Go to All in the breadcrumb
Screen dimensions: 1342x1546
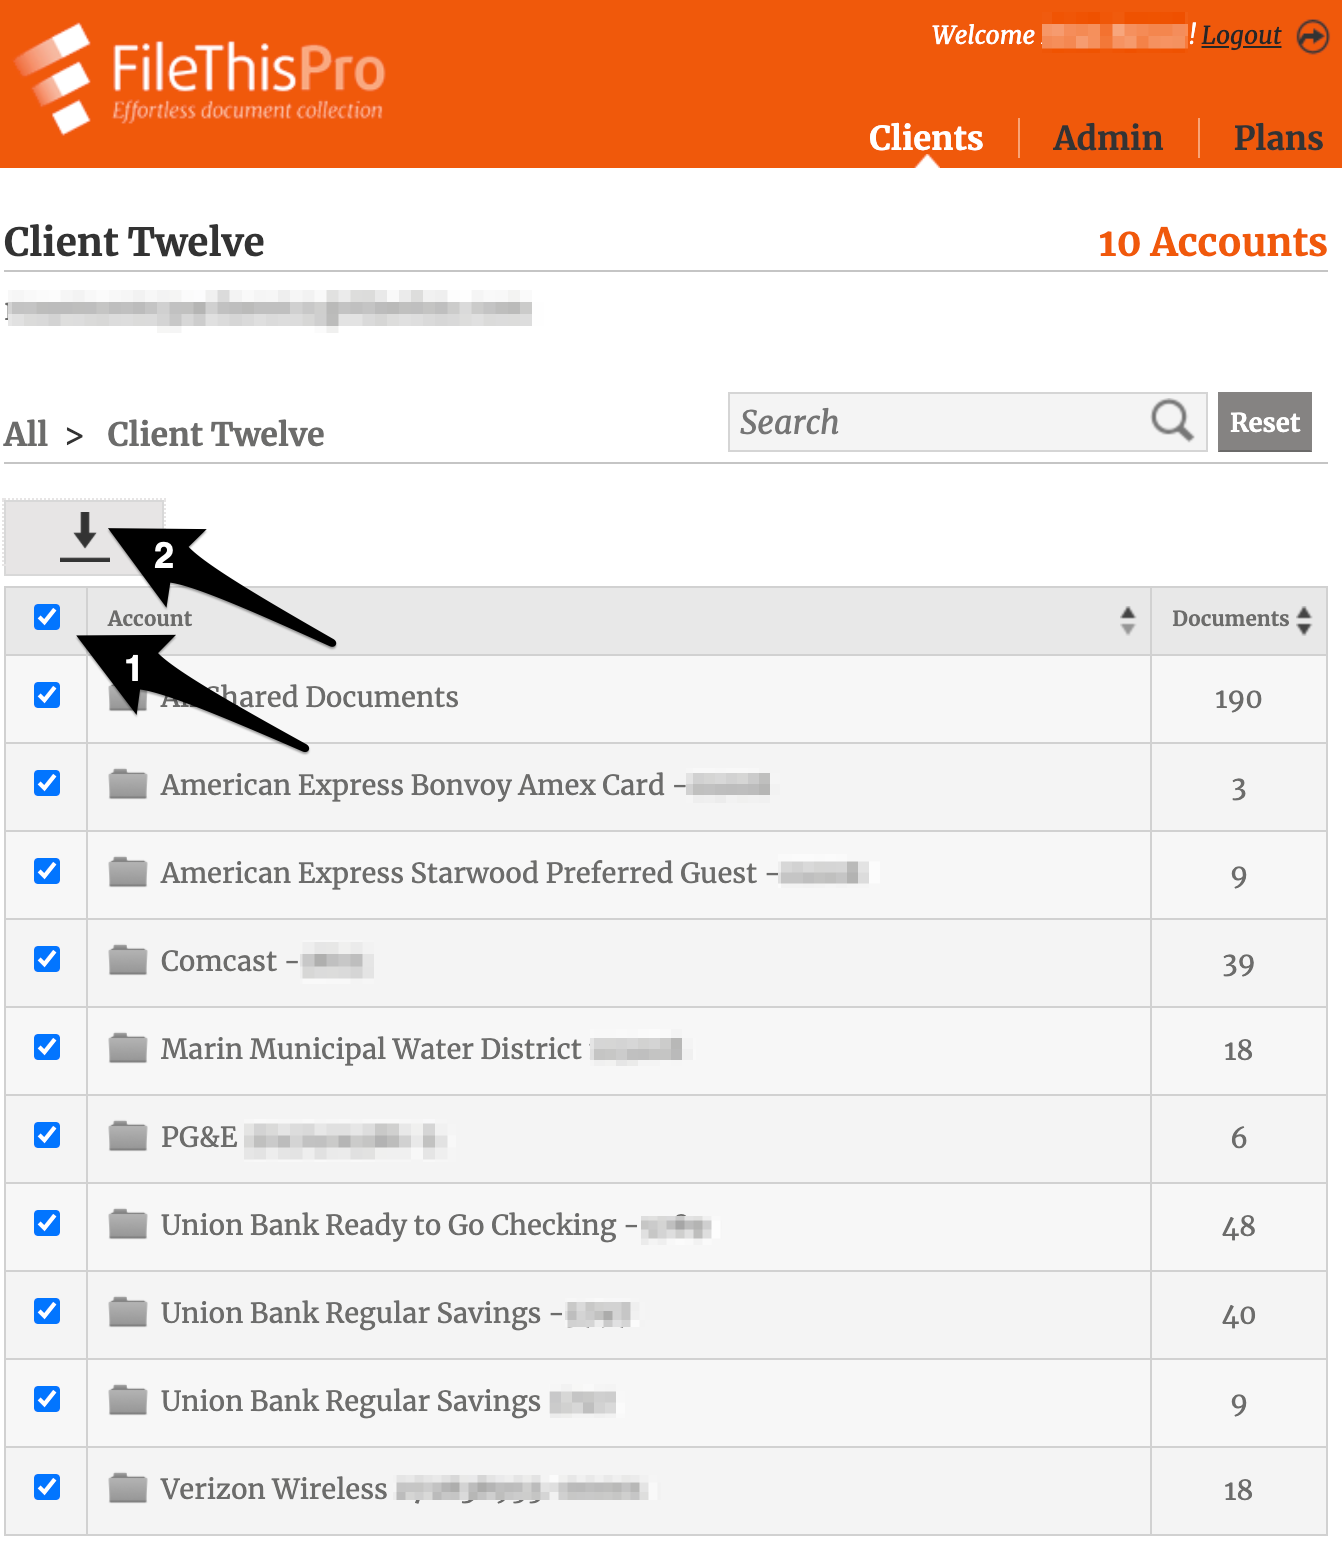point(26,434)
